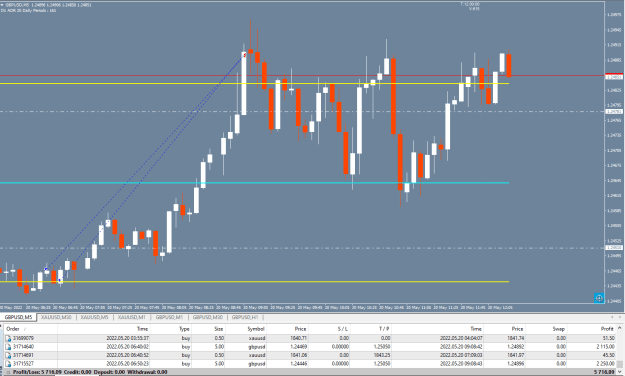The width and height of the screenshot is (625, 376).
Task: Click open time 2022.05.20 06:40:02
Action: click(128, 347)
